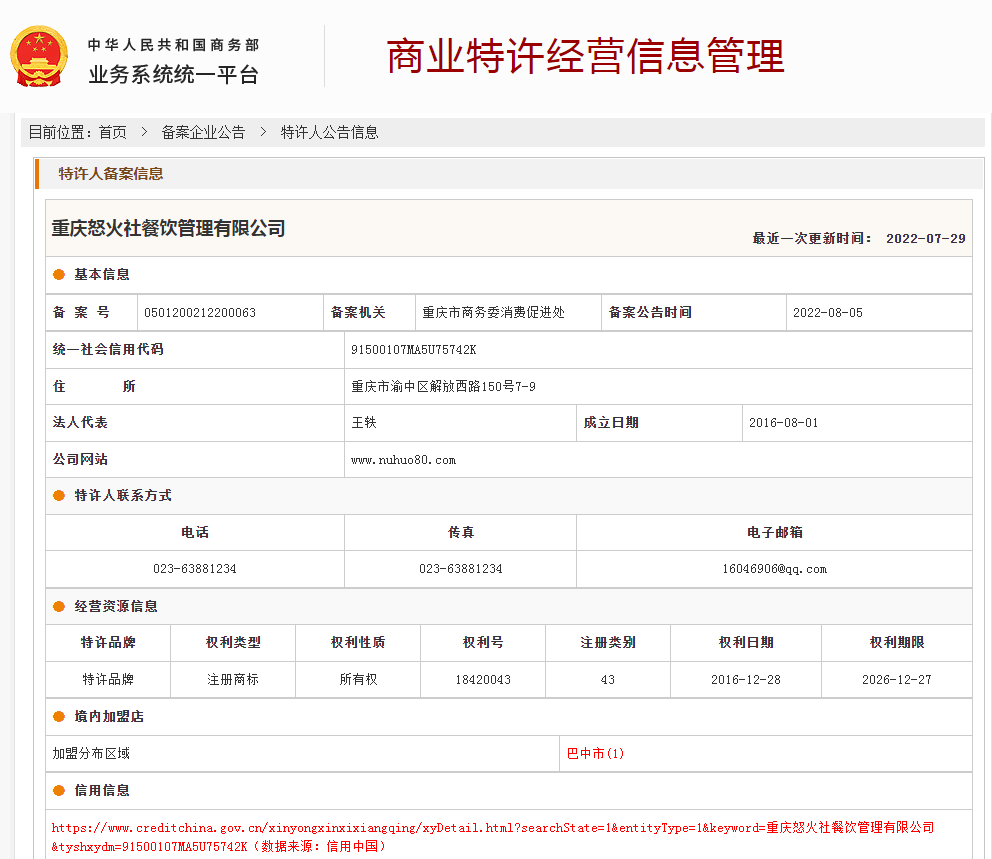Click email address 16046906@qq.com
Viewport: 992px width, 859px height.
click(774, 569)
